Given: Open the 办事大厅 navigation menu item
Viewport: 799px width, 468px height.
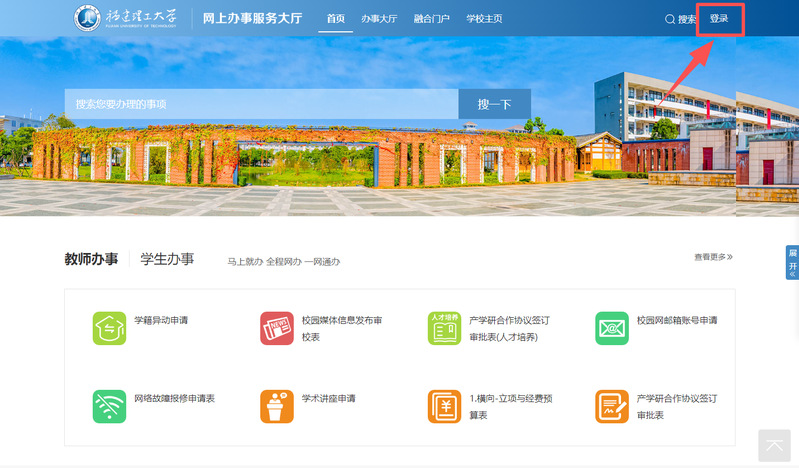Looking at the screenshot, I should coord(379,19).
